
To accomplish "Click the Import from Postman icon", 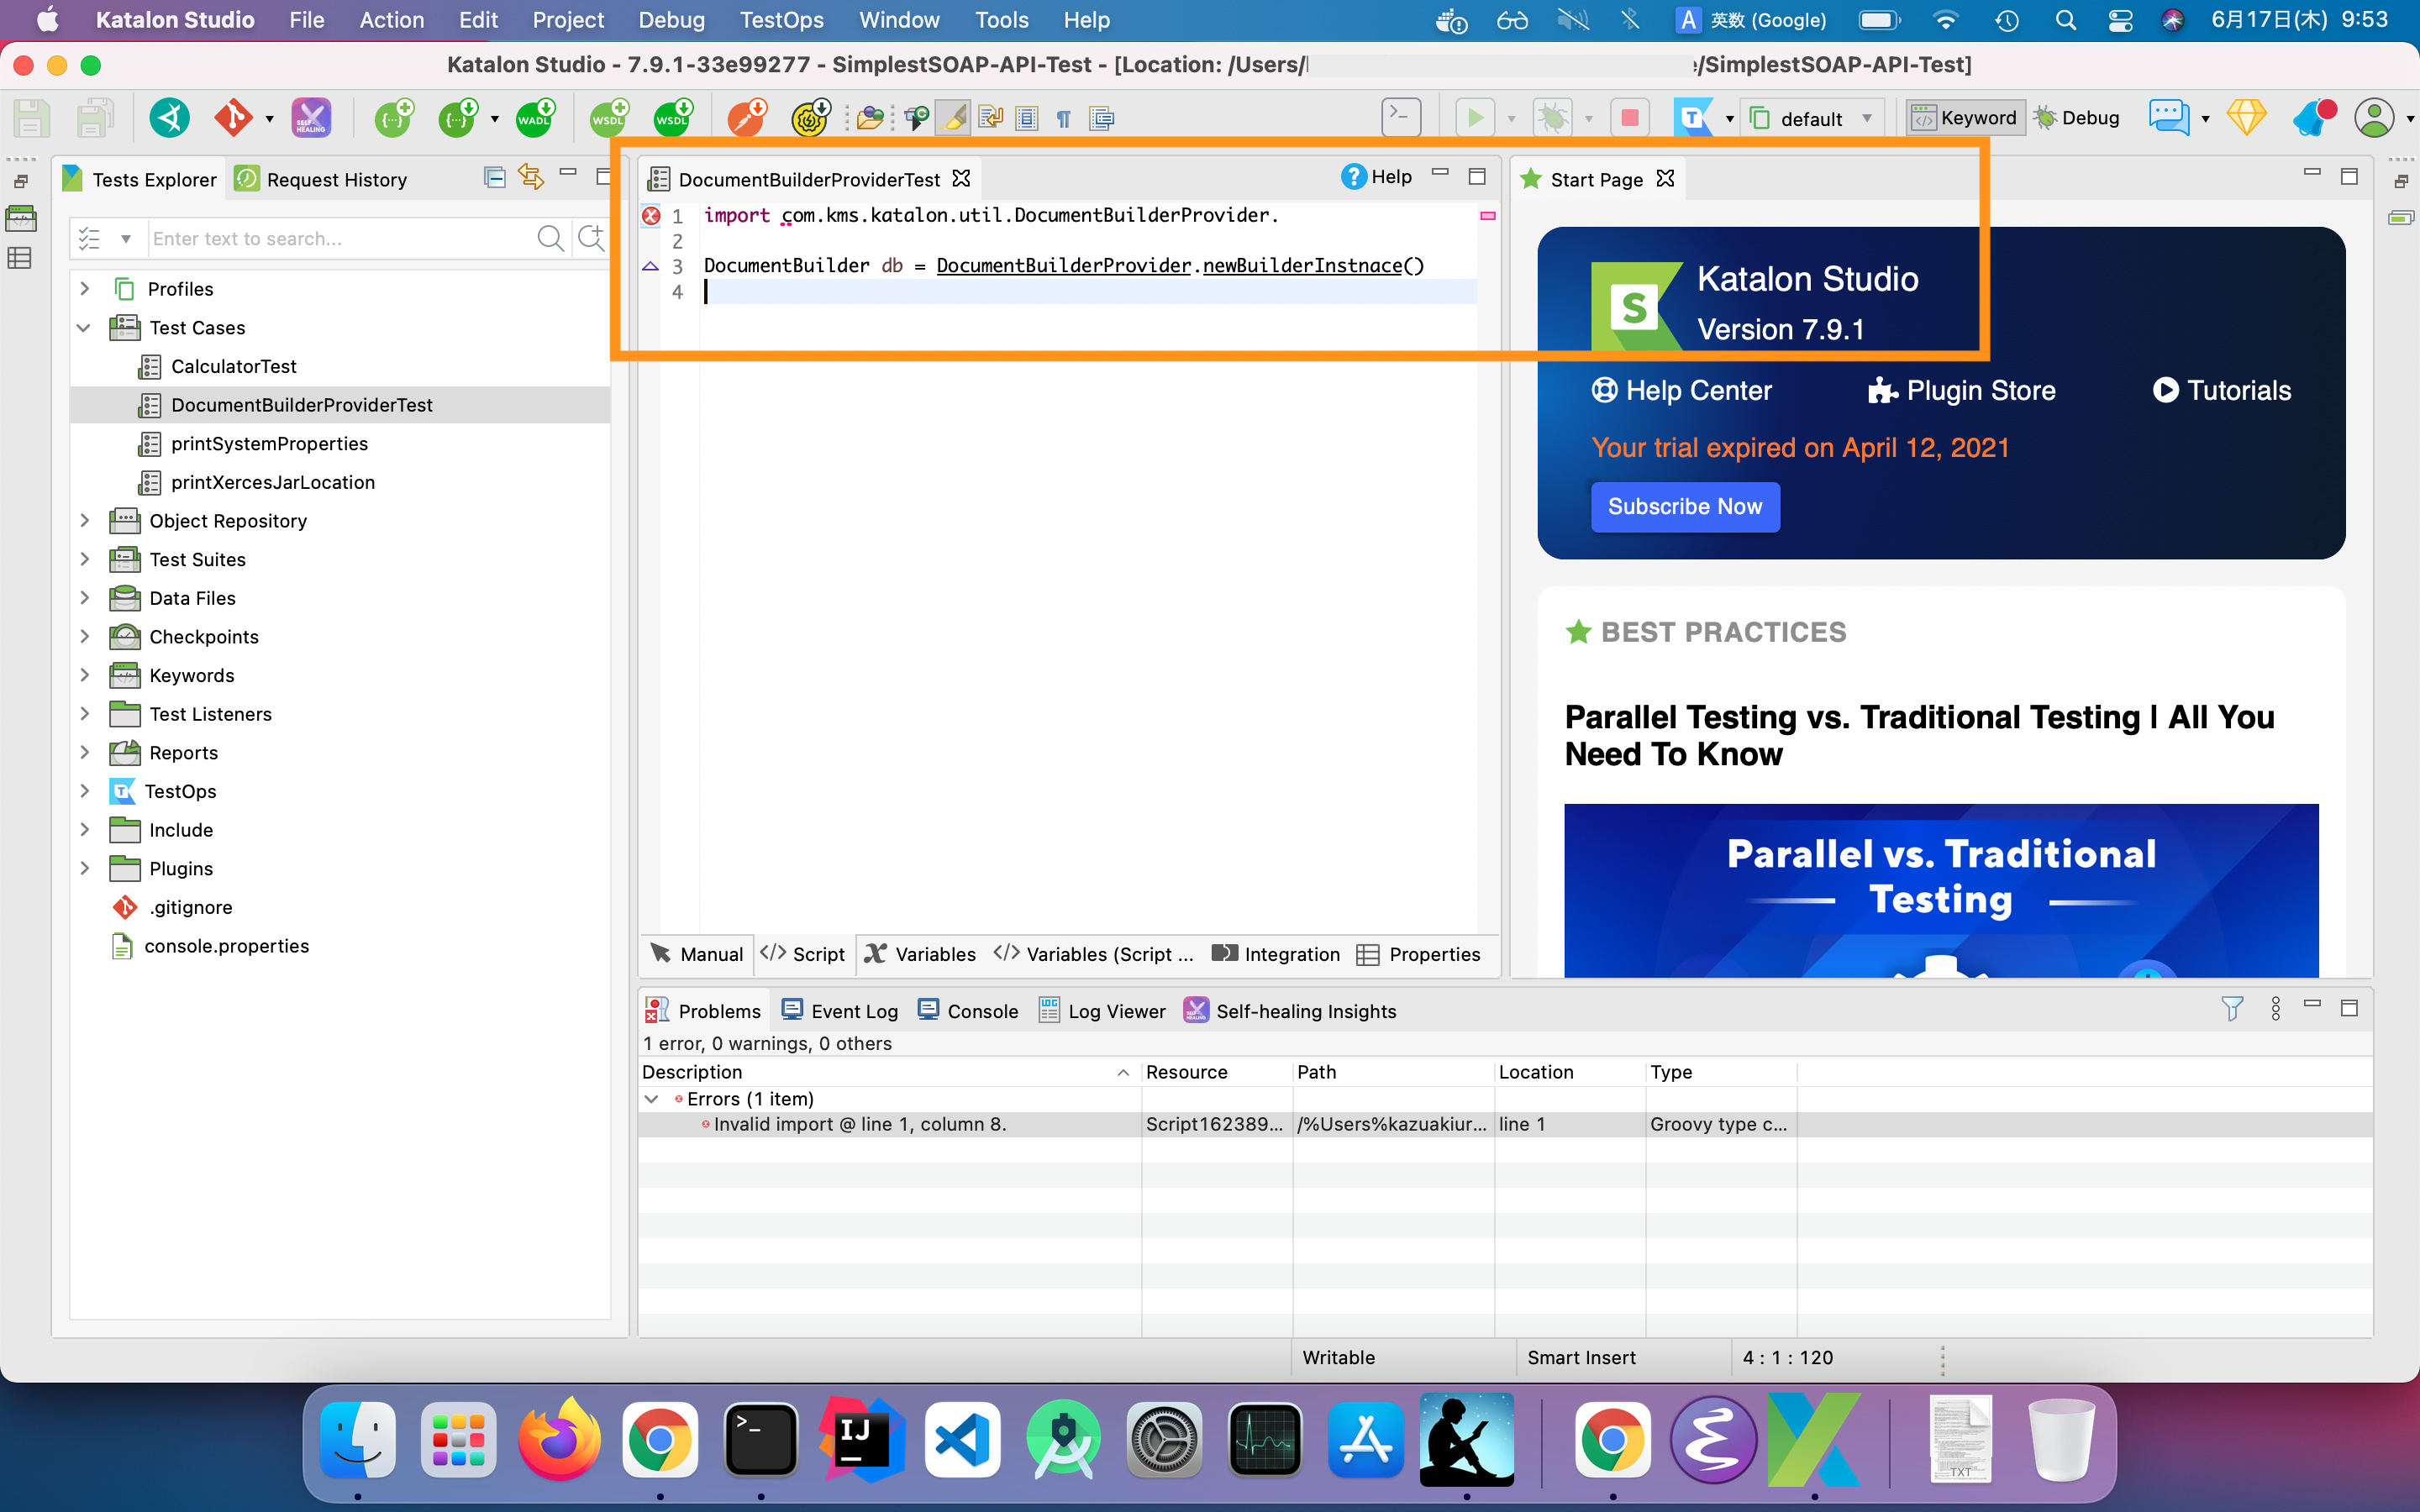I will (746, 118).
